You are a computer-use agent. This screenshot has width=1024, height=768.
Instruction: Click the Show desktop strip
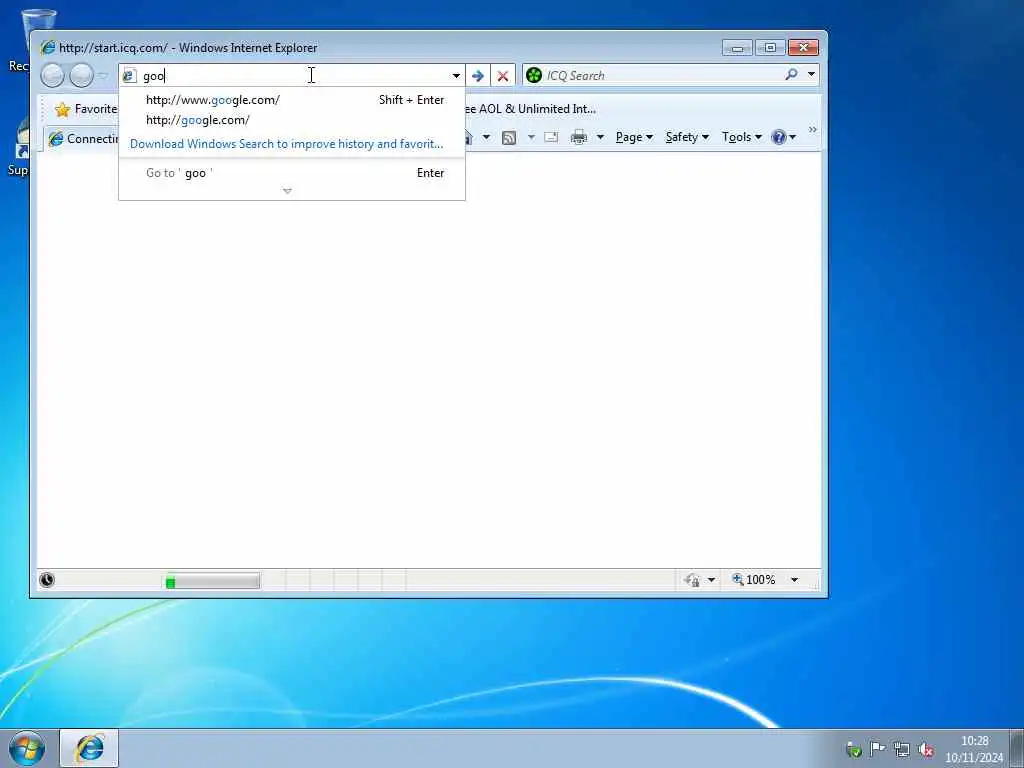click(1016, 748)
